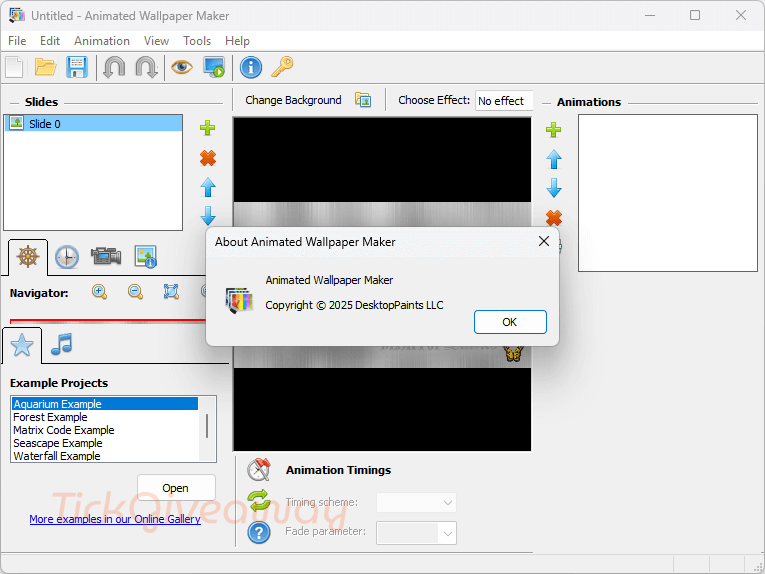Click the Change Background image icon

[363, 99]
